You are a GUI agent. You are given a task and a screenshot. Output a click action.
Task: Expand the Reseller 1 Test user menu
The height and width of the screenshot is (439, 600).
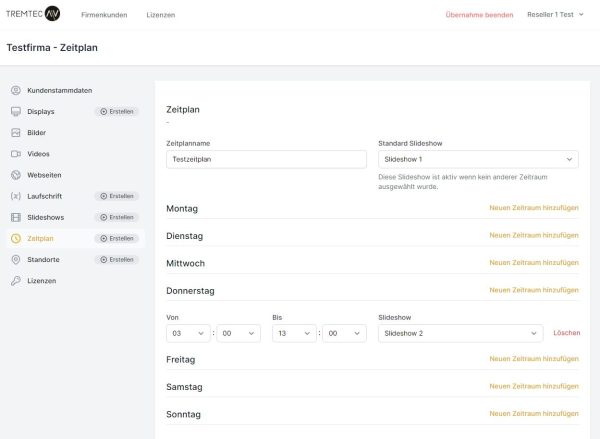(556, 15)
